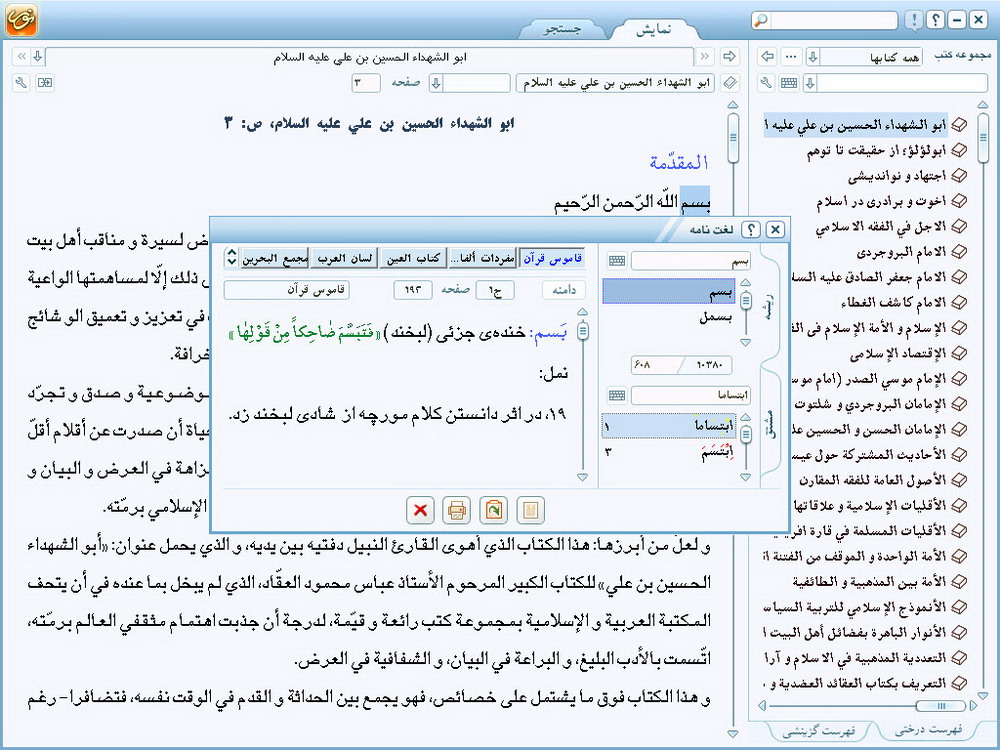Select the كتاب العين dictionary tab
The image size is (1000, 750).
point(413,258)
